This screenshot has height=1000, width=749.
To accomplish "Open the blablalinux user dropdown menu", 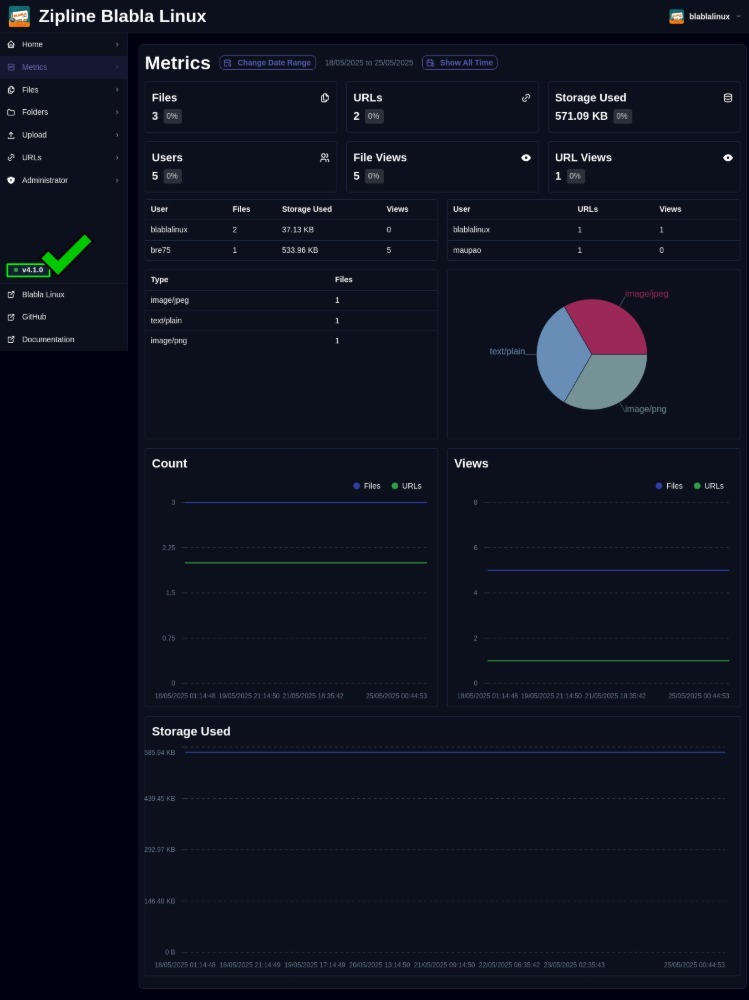I will [x=705, y=17].
